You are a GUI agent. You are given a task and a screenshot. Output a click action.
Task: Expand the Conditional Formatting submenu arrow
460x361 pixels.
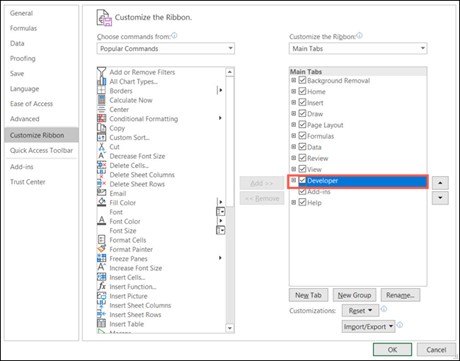pyautogui.click(x=220, y=118)
